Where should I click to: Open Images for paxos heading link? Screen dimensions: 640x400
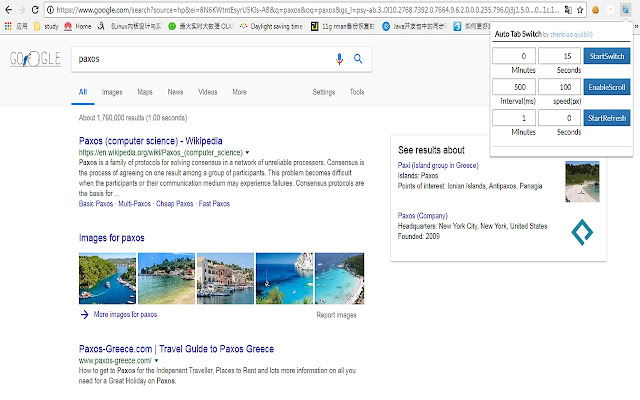point(111,238)
